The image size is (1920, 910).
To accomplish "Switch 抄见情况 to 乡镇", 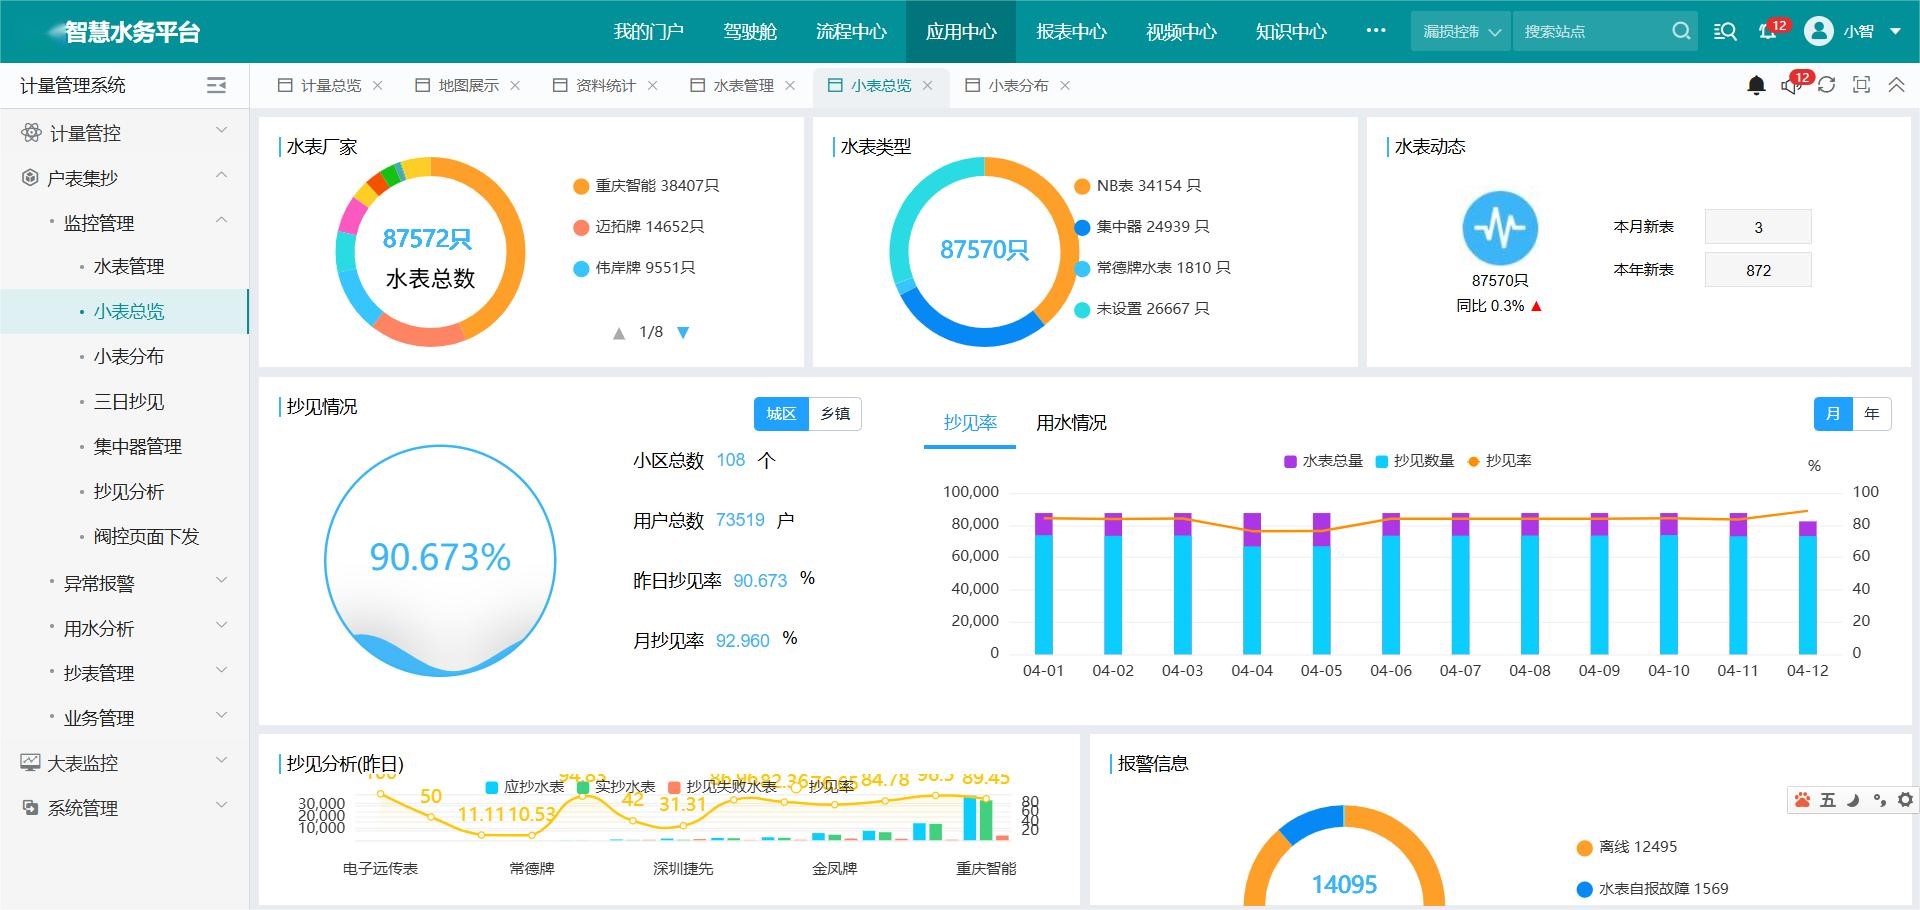I will pyautogui.click(x=835, y=414).
